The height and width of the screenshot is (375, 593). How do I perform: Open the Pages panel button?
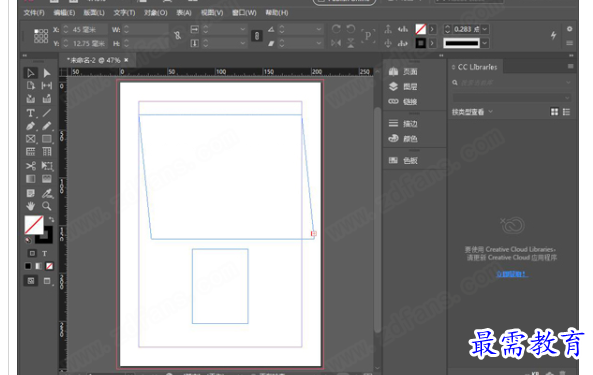click(403, 71)
